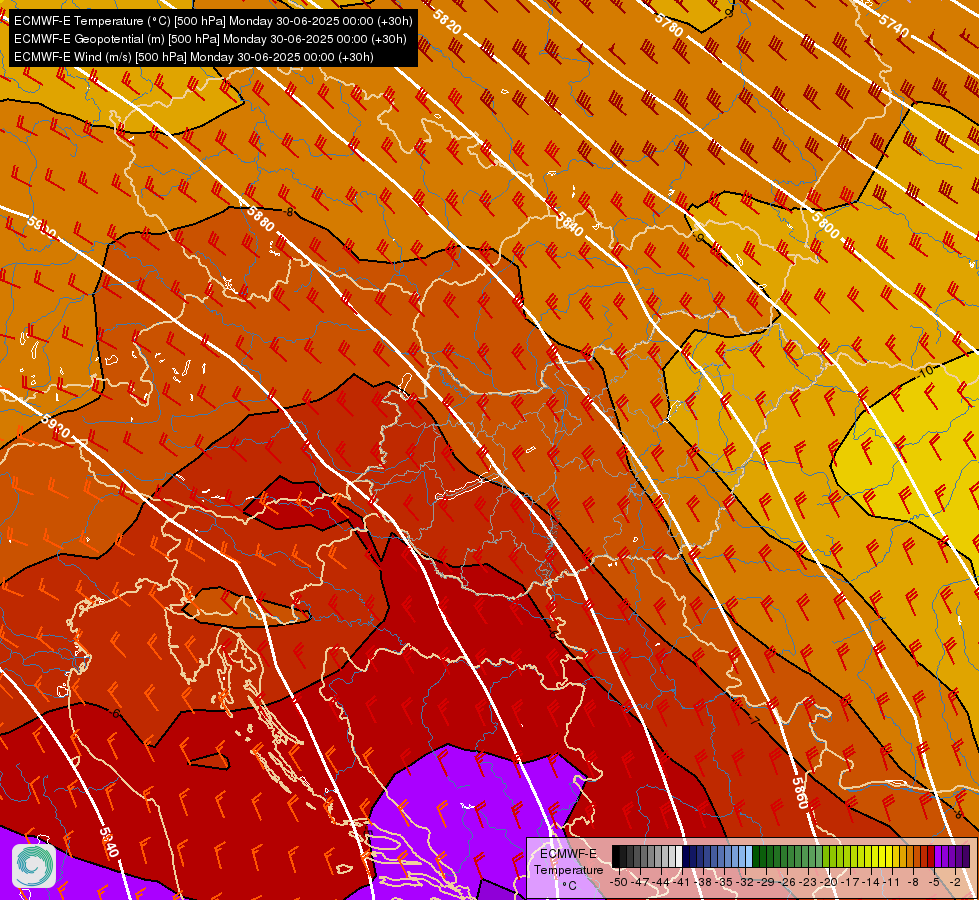This screenshot has width=979, height=900.
Task: Click the -10 isotherm label on the map
Action: [926, 371]
